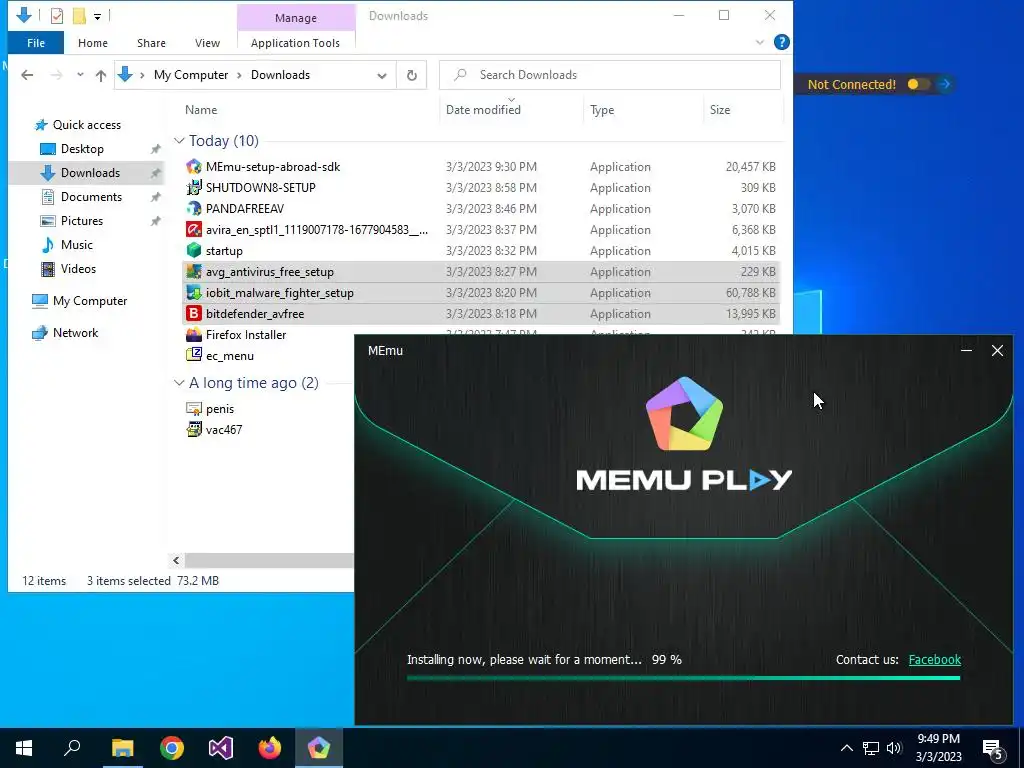Select the Firefox Installer icon
1024x768 pixels.
tap(193, 334)
